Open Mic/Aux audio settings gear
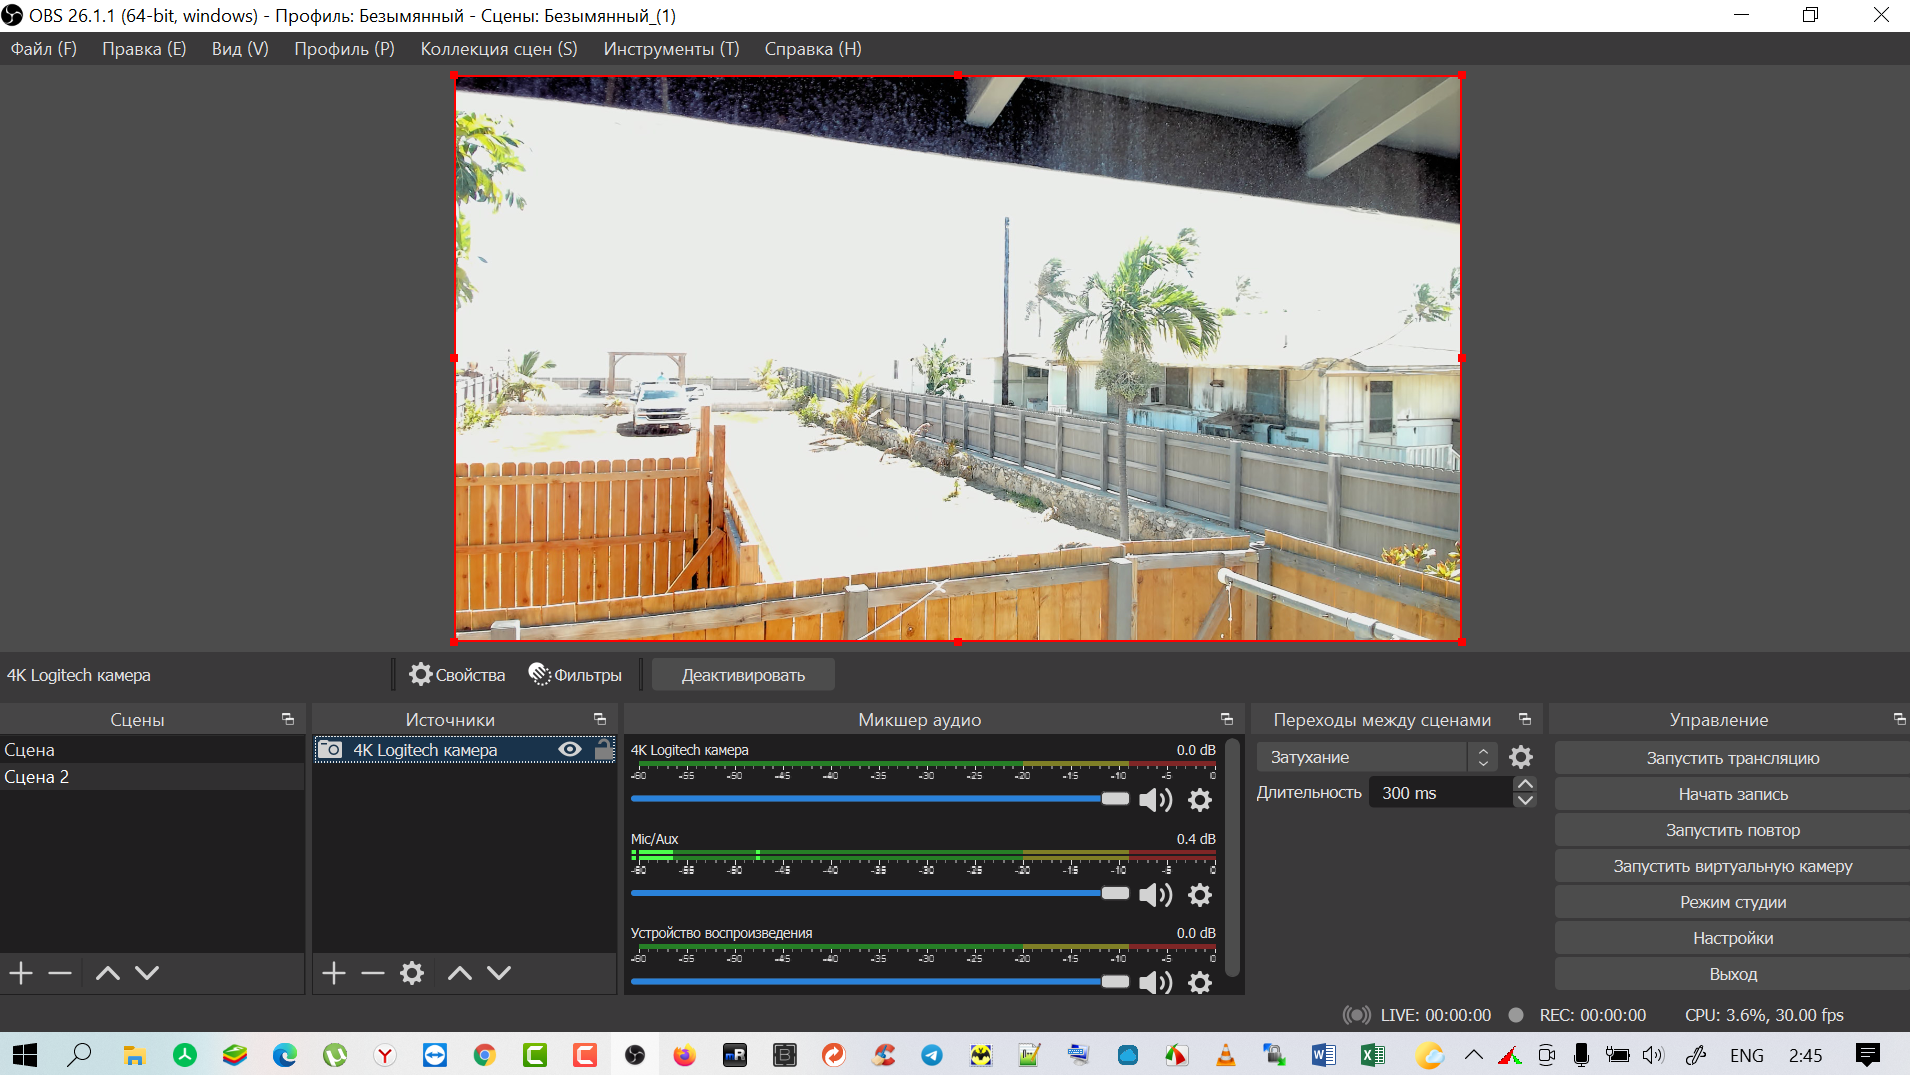Image resolution: width=1910 pixels, height=1075 pixels. pos(1200,895)
